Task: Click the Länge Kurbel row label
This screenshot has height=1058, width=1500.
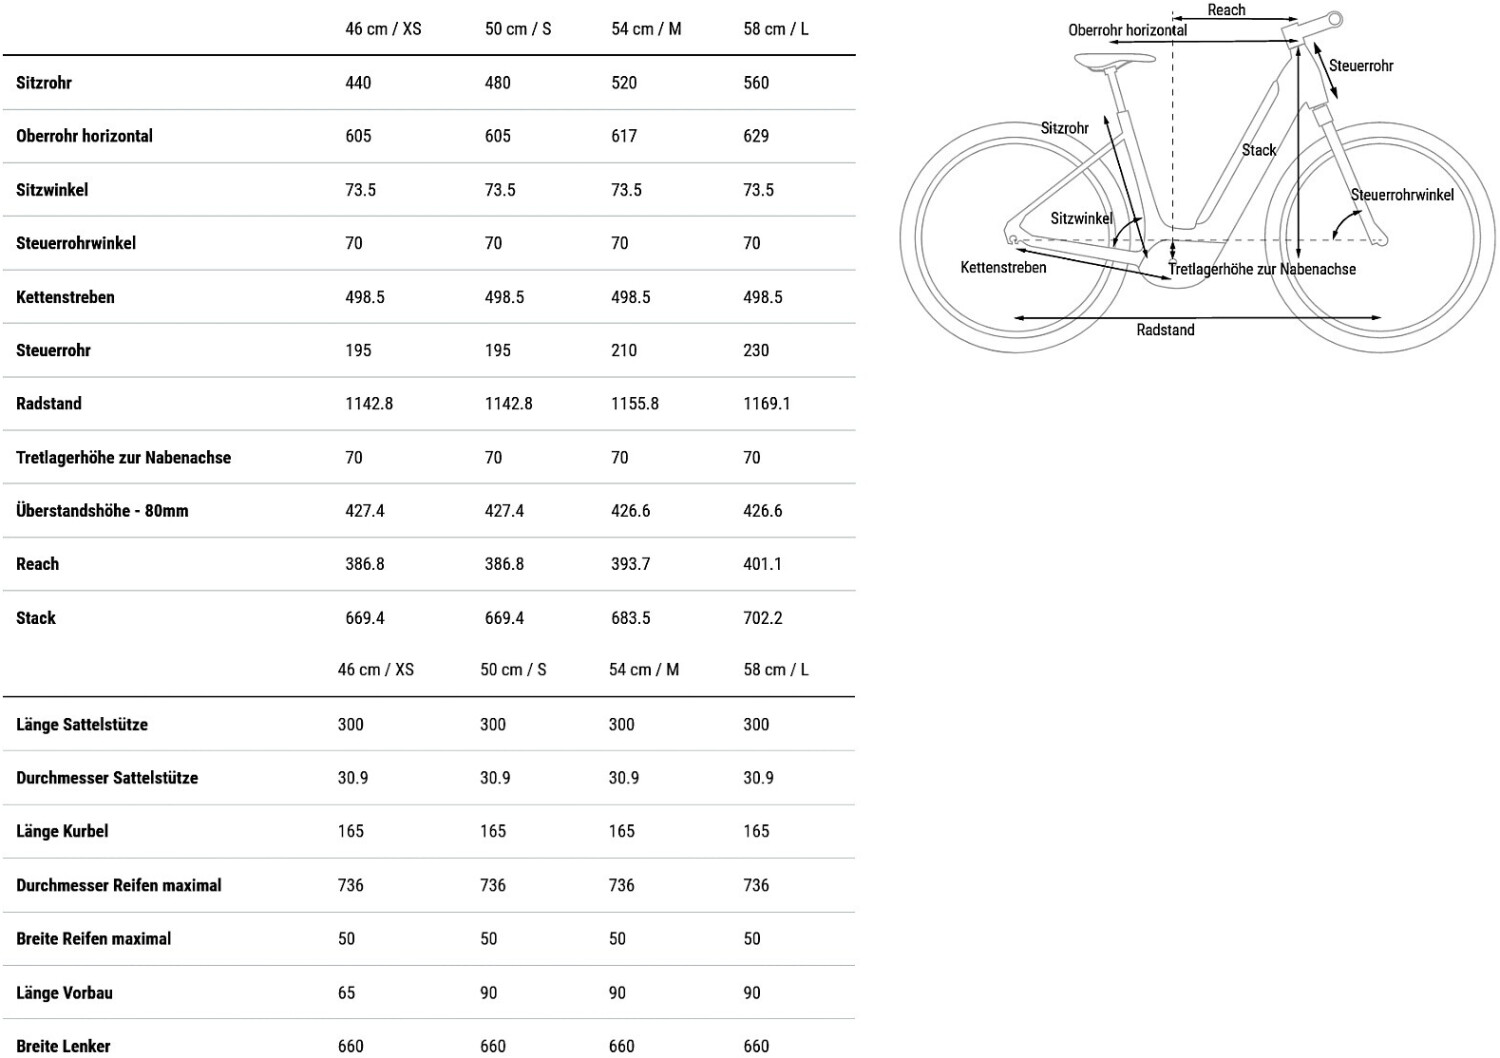Action: click(x=62, y=832)
